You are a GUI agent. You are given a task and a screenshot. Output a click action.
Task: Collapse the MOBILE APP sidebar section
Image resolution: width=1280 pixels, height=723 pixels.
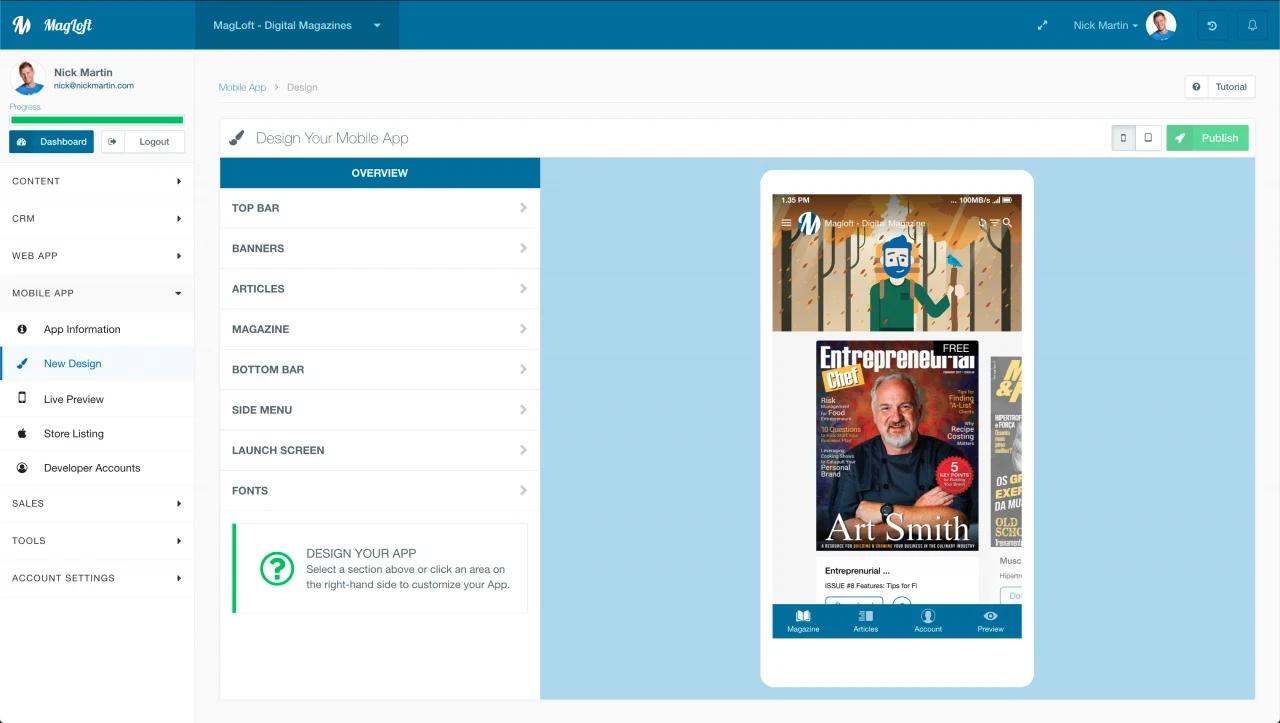click(x=96, y=293)
